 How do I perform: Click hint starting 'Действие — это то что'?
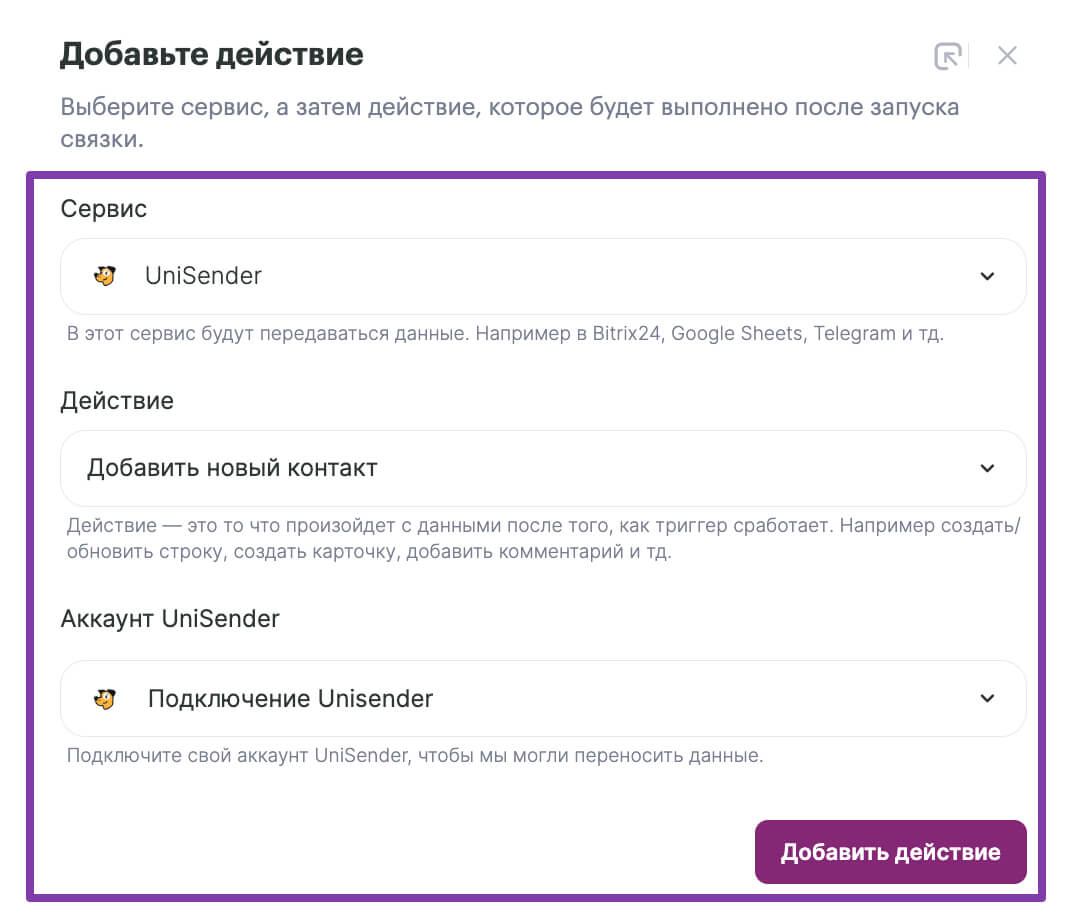pos(543,539)
